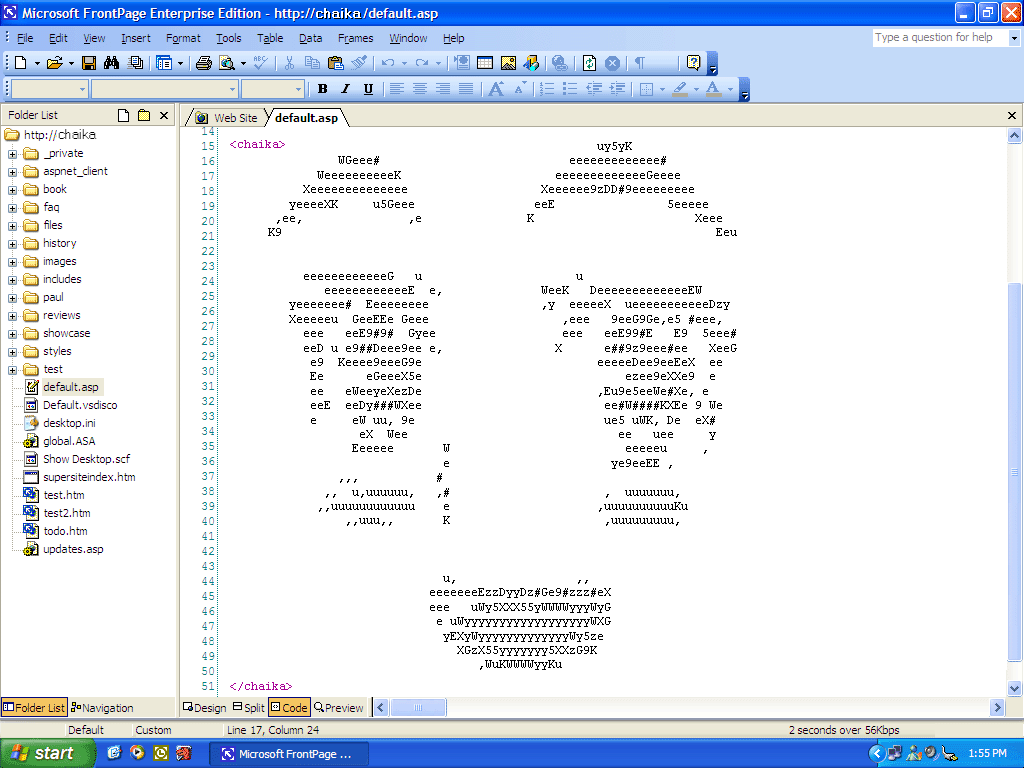
Task: Insert picture from file icon
Action: tap(508, 63)
